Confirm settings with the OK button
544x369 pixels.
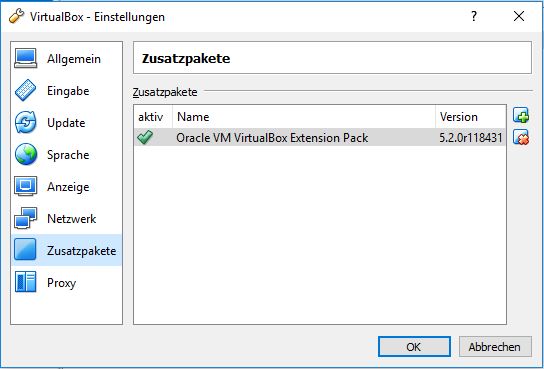(x=414, y=346)
